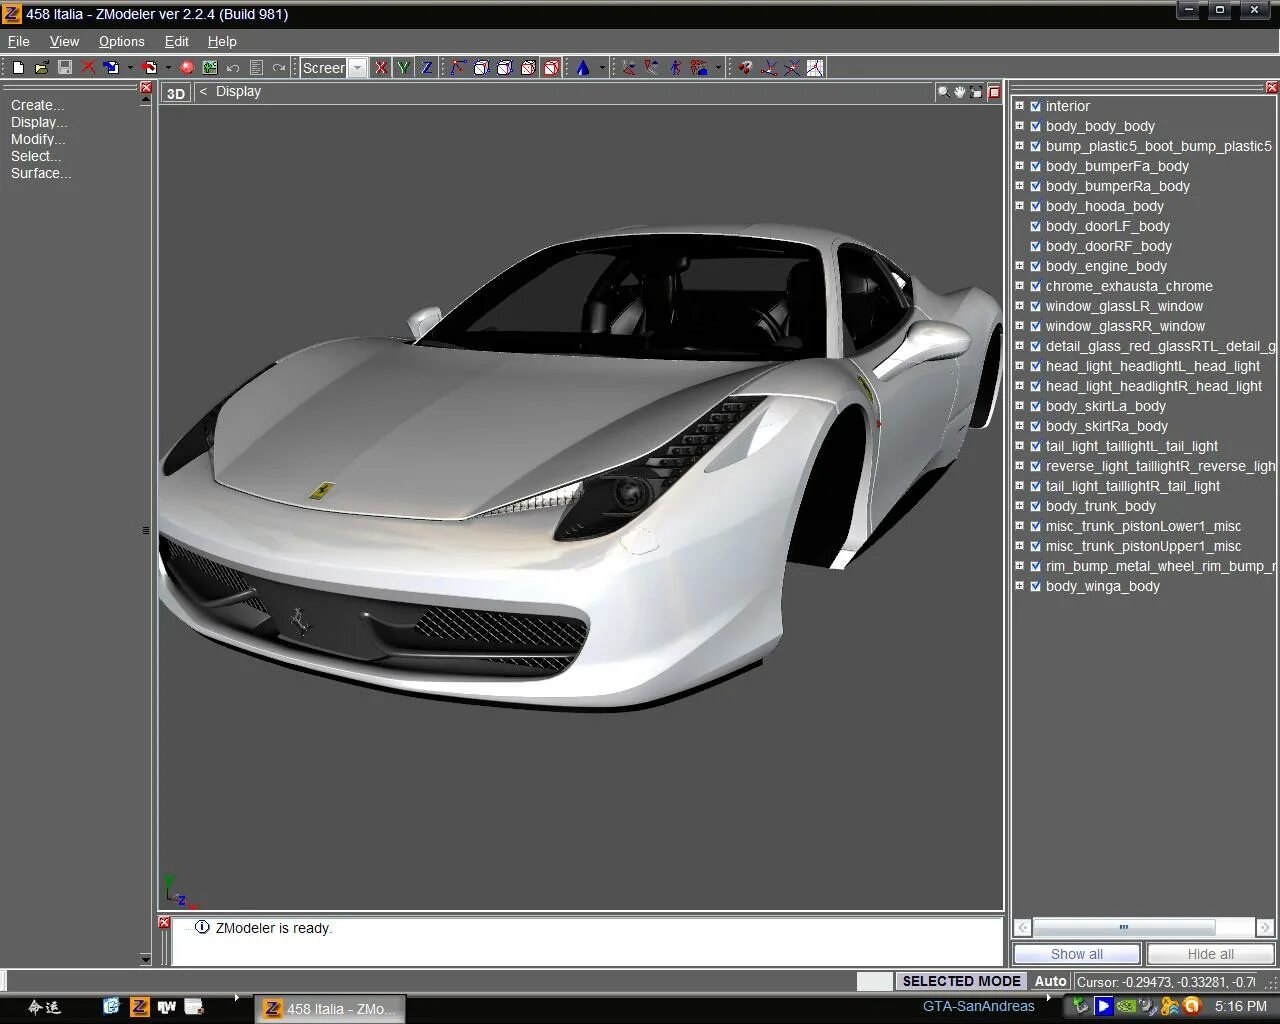Click the red selected-mode cube icon
Viewport: 1280px width, 1024px height.
551,68
